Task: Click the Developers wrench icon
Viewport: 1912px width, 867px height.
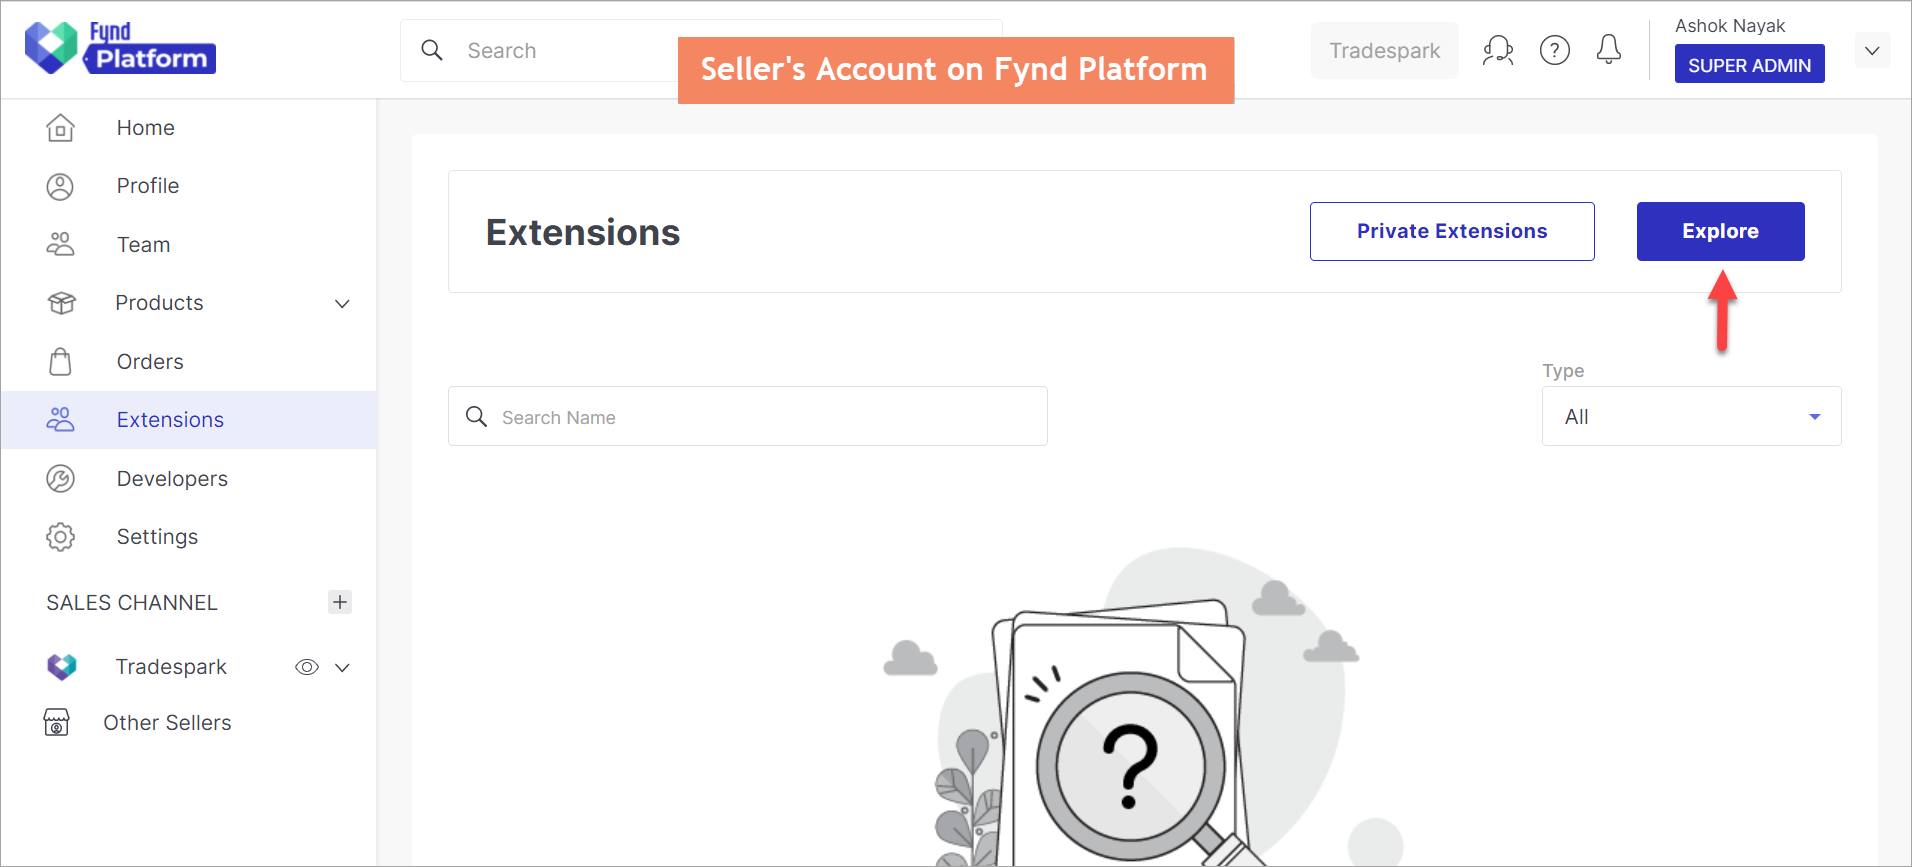Action: click(x=60, y=479)
